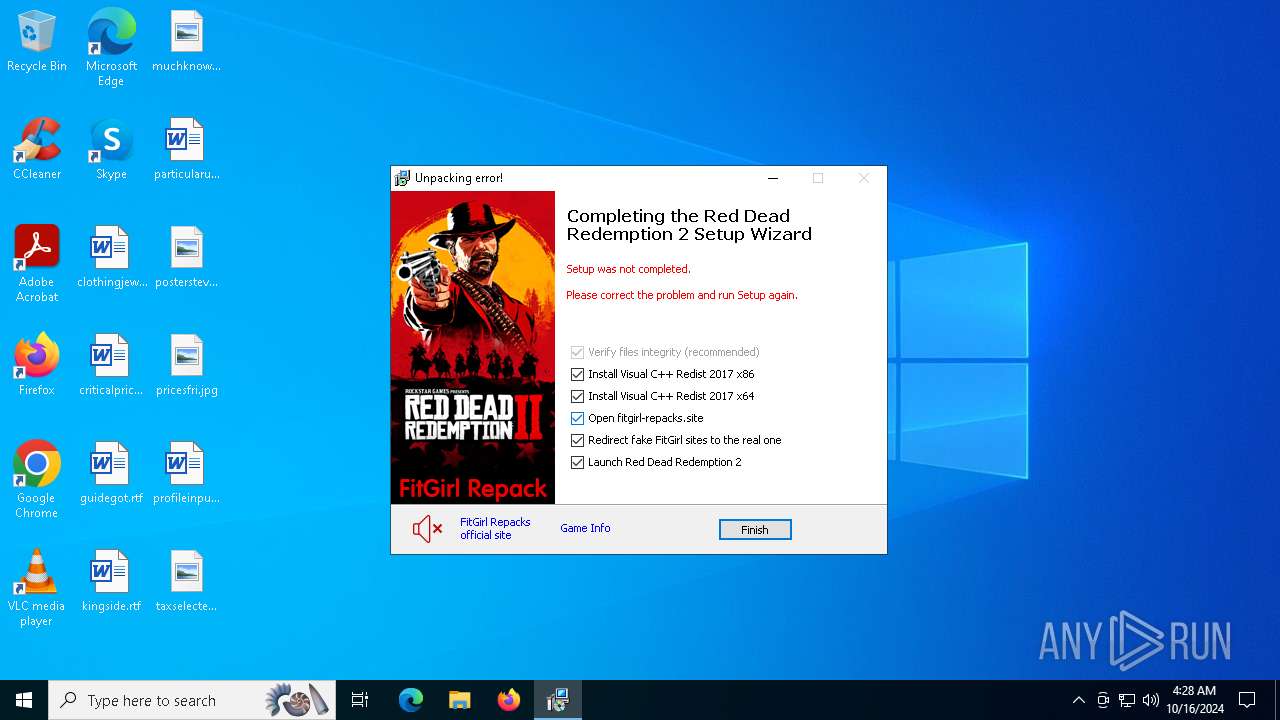Minimize the Unpacking error setup window

[x=772, y=178]
